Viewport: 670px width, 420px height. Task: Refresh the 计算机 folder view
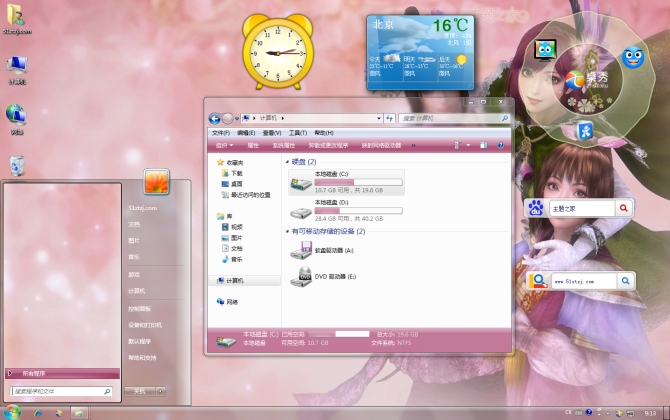(x=389, y=118)
